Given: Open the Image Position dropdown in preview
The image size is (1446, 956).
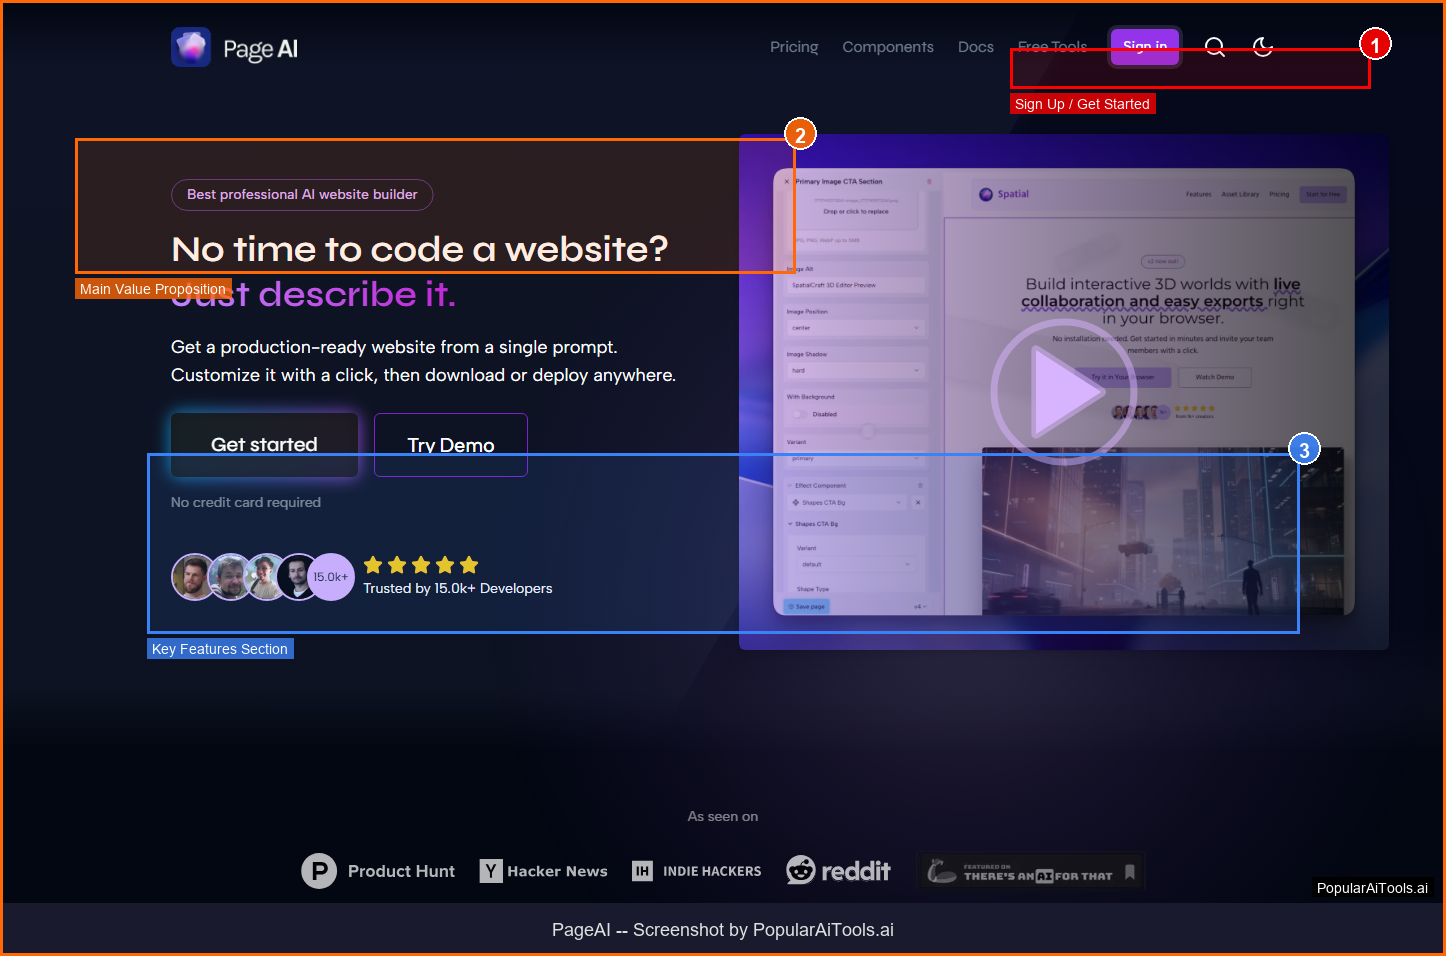Looking at the screenshot, I should pos(856,328).
